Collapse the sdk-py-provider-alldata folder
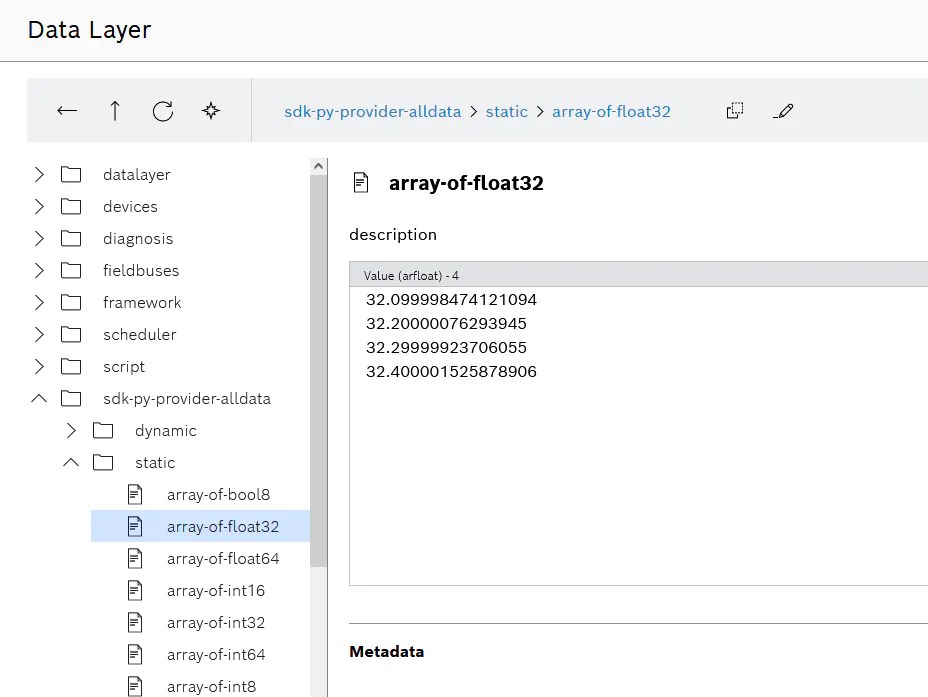The height and width of the screenshot is (697, 928). 39,398
